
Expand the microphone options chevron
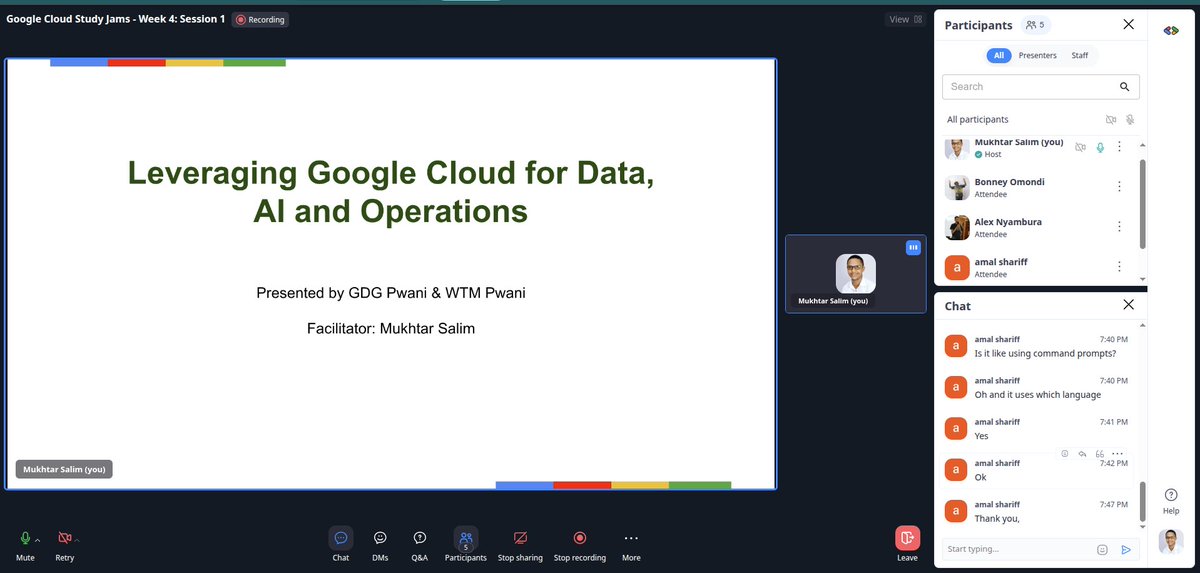pos(37,541)
